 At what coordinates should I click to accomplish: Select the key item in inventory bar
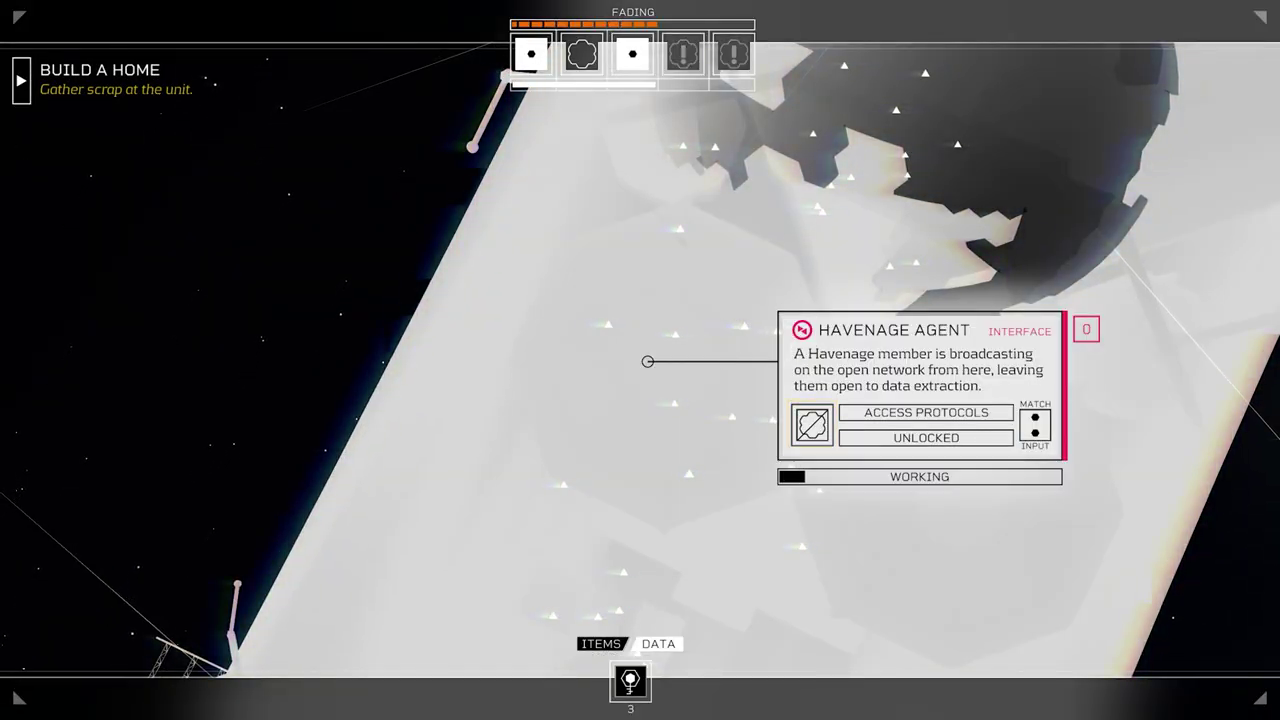tap(630, 683)
